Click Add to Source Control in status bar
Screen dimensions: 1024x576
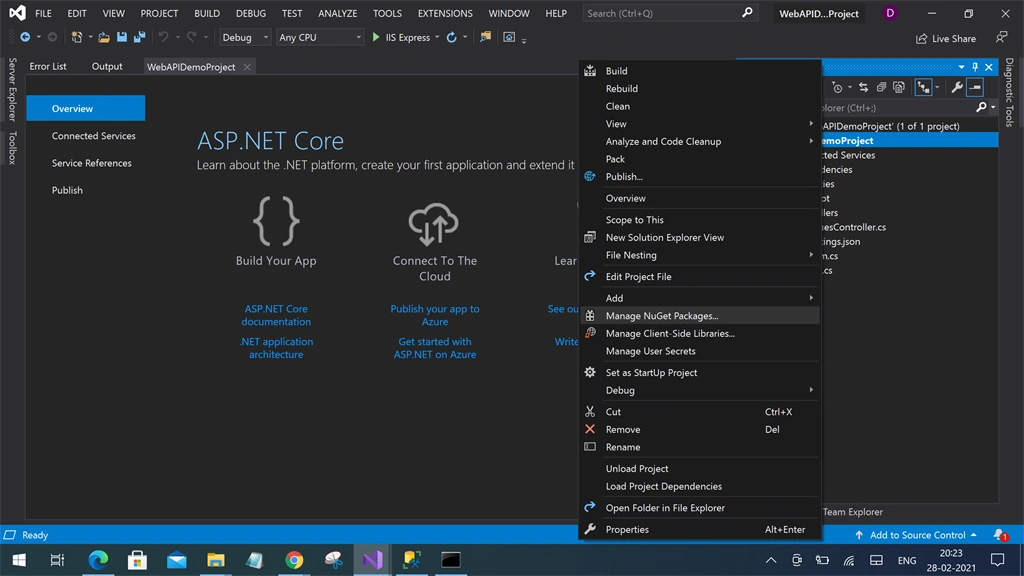pyautogui.click(x=916, y=535)
